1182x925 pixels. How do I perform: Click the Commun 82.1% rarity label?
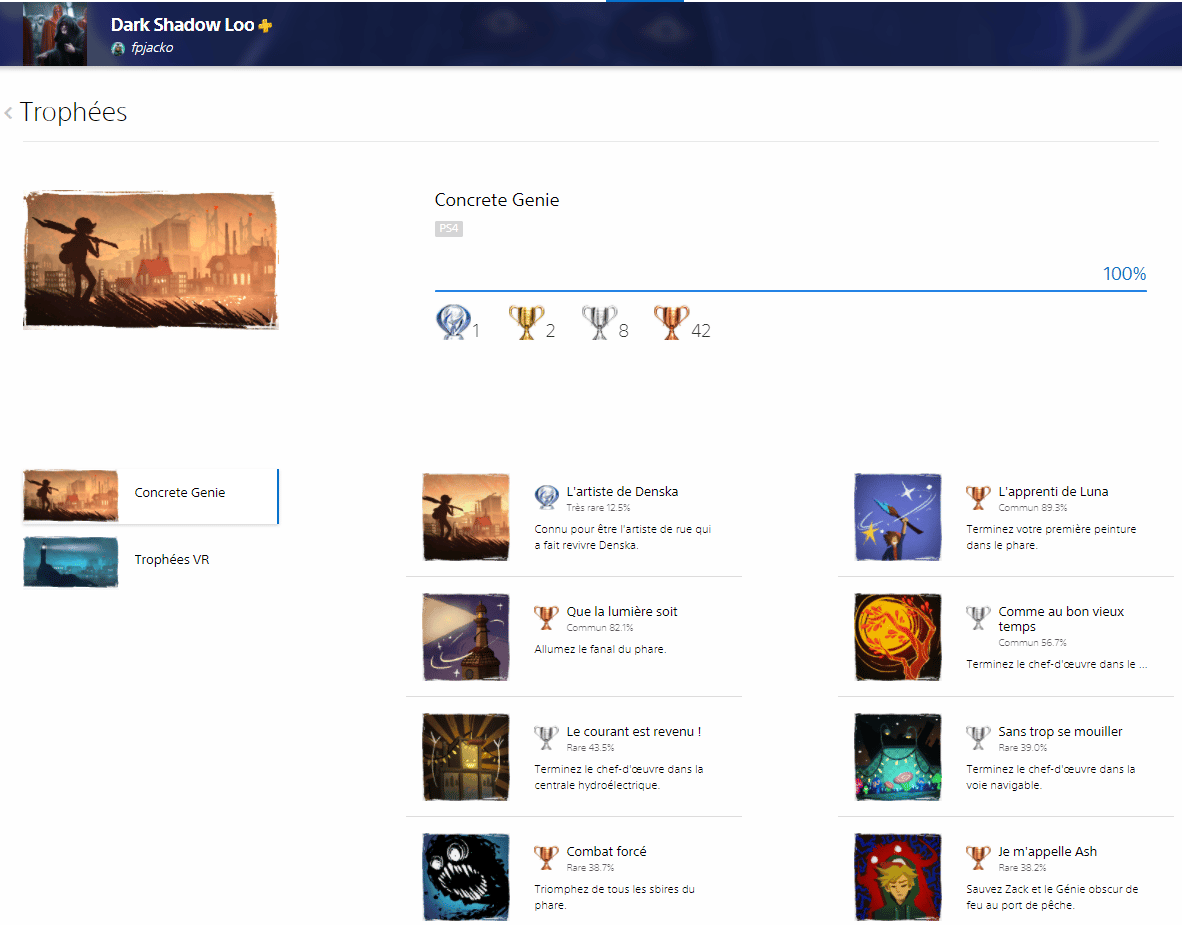pyautogui.click(x=600, y=627)
